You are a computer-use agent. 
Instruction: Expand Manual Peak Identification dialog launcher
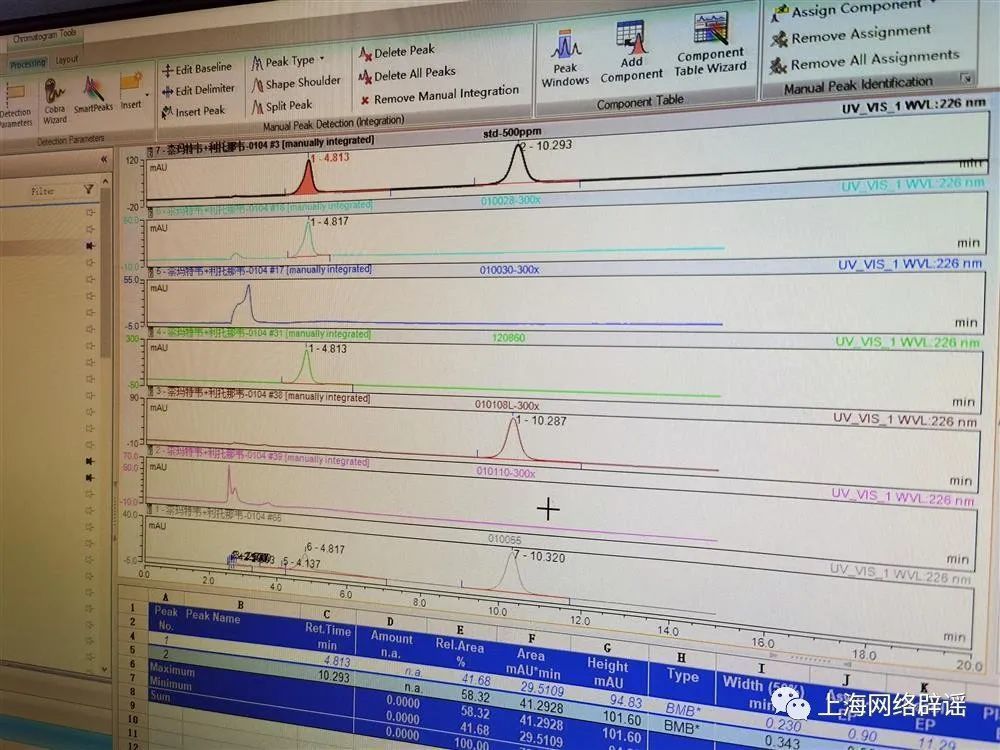coord(967,78)
